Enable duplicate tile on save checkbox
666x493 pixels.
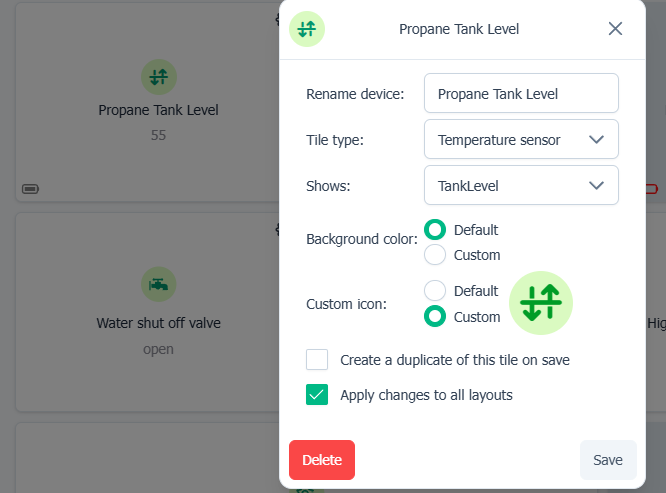[317, 359]
